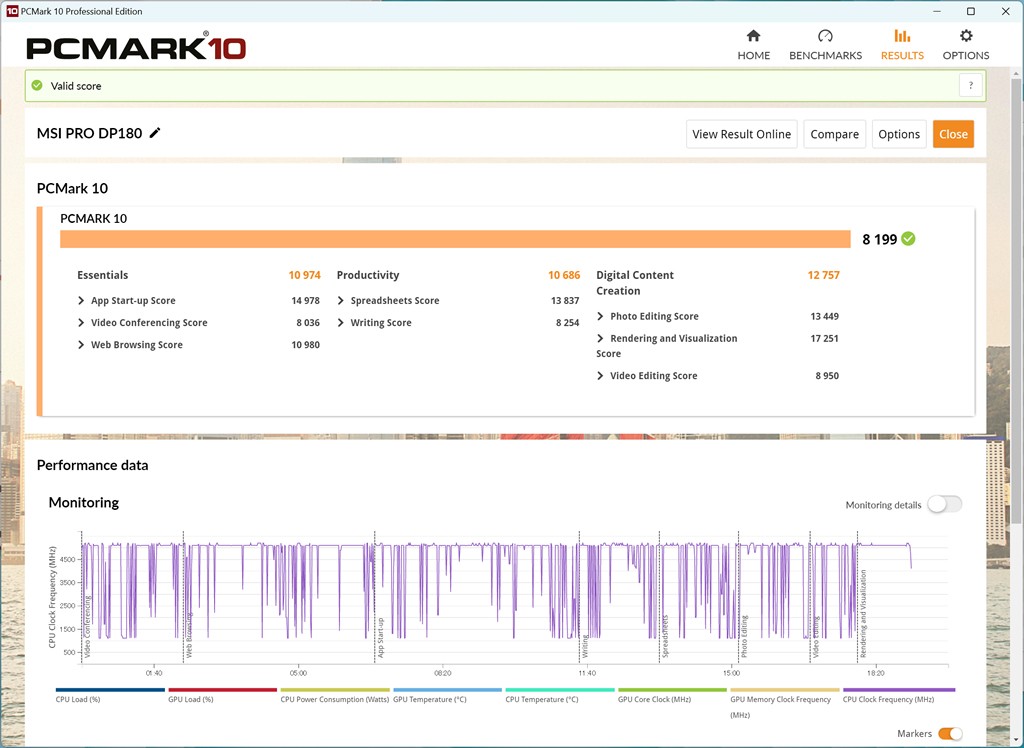
Task: Click the CPU Clock Frequency purple legend swatch
Action: (898, 690)
